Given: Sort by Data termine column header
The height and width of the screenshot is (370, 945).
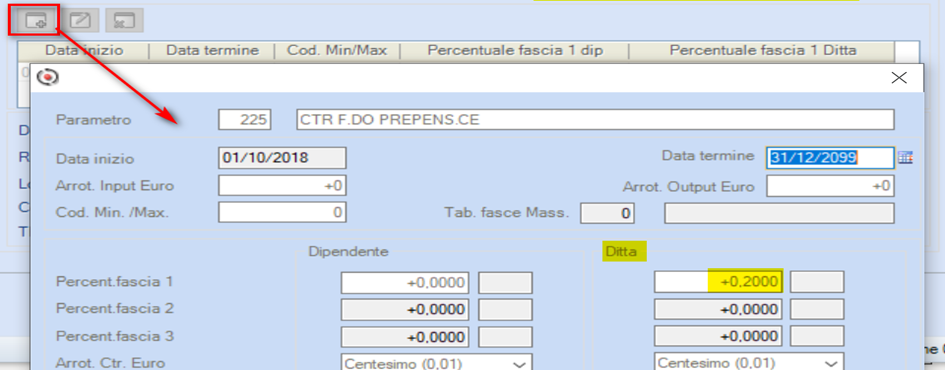Looking at the screenshot, I should tap(212, 51).
